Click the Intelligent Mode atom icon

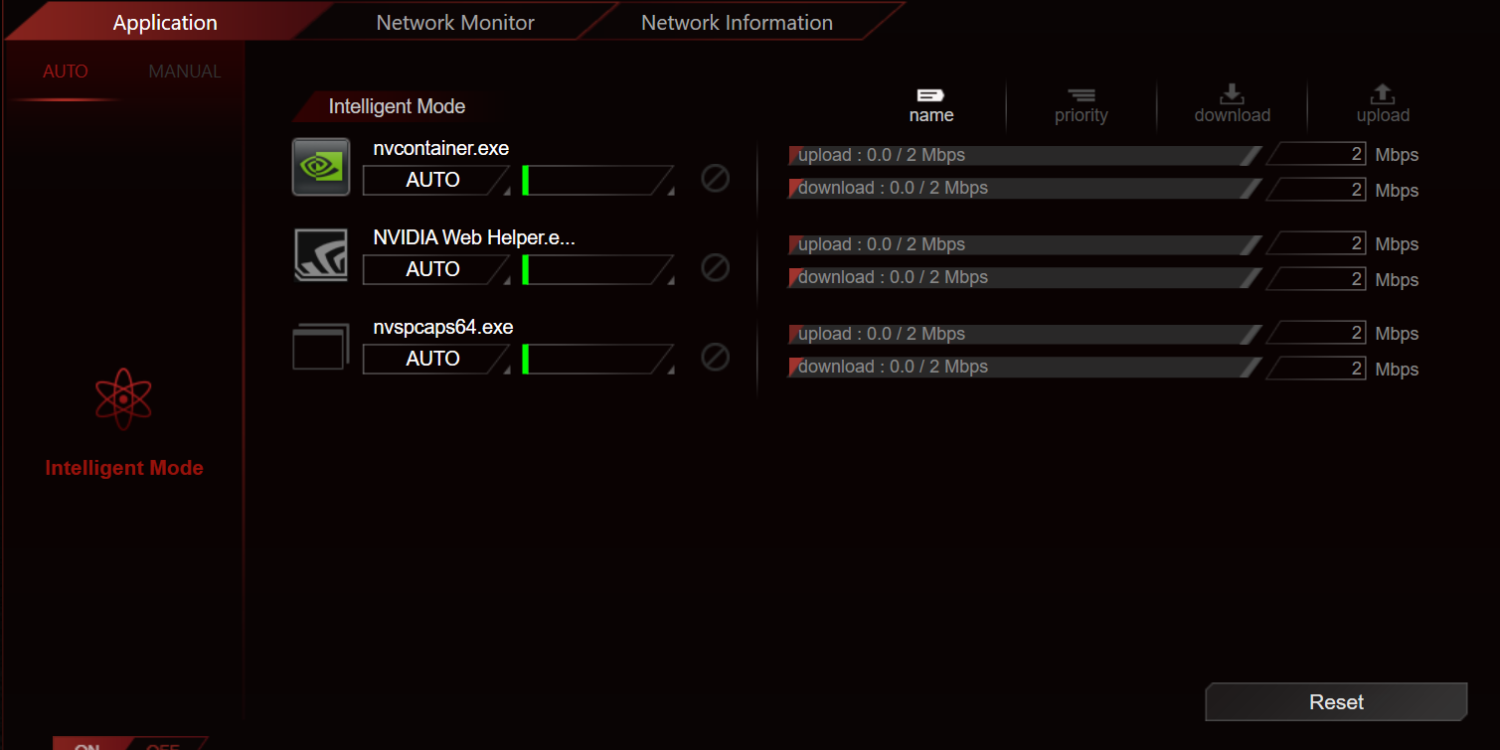point(123,399)
